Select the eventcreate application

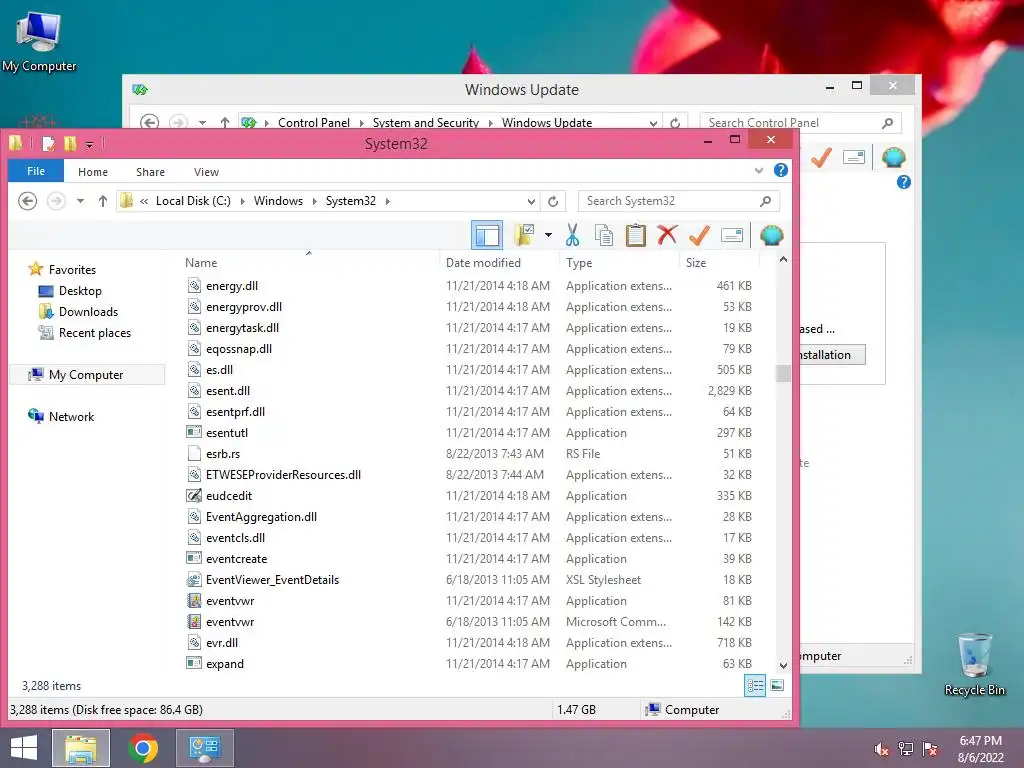pyautogui.click(x=236, y=559)
